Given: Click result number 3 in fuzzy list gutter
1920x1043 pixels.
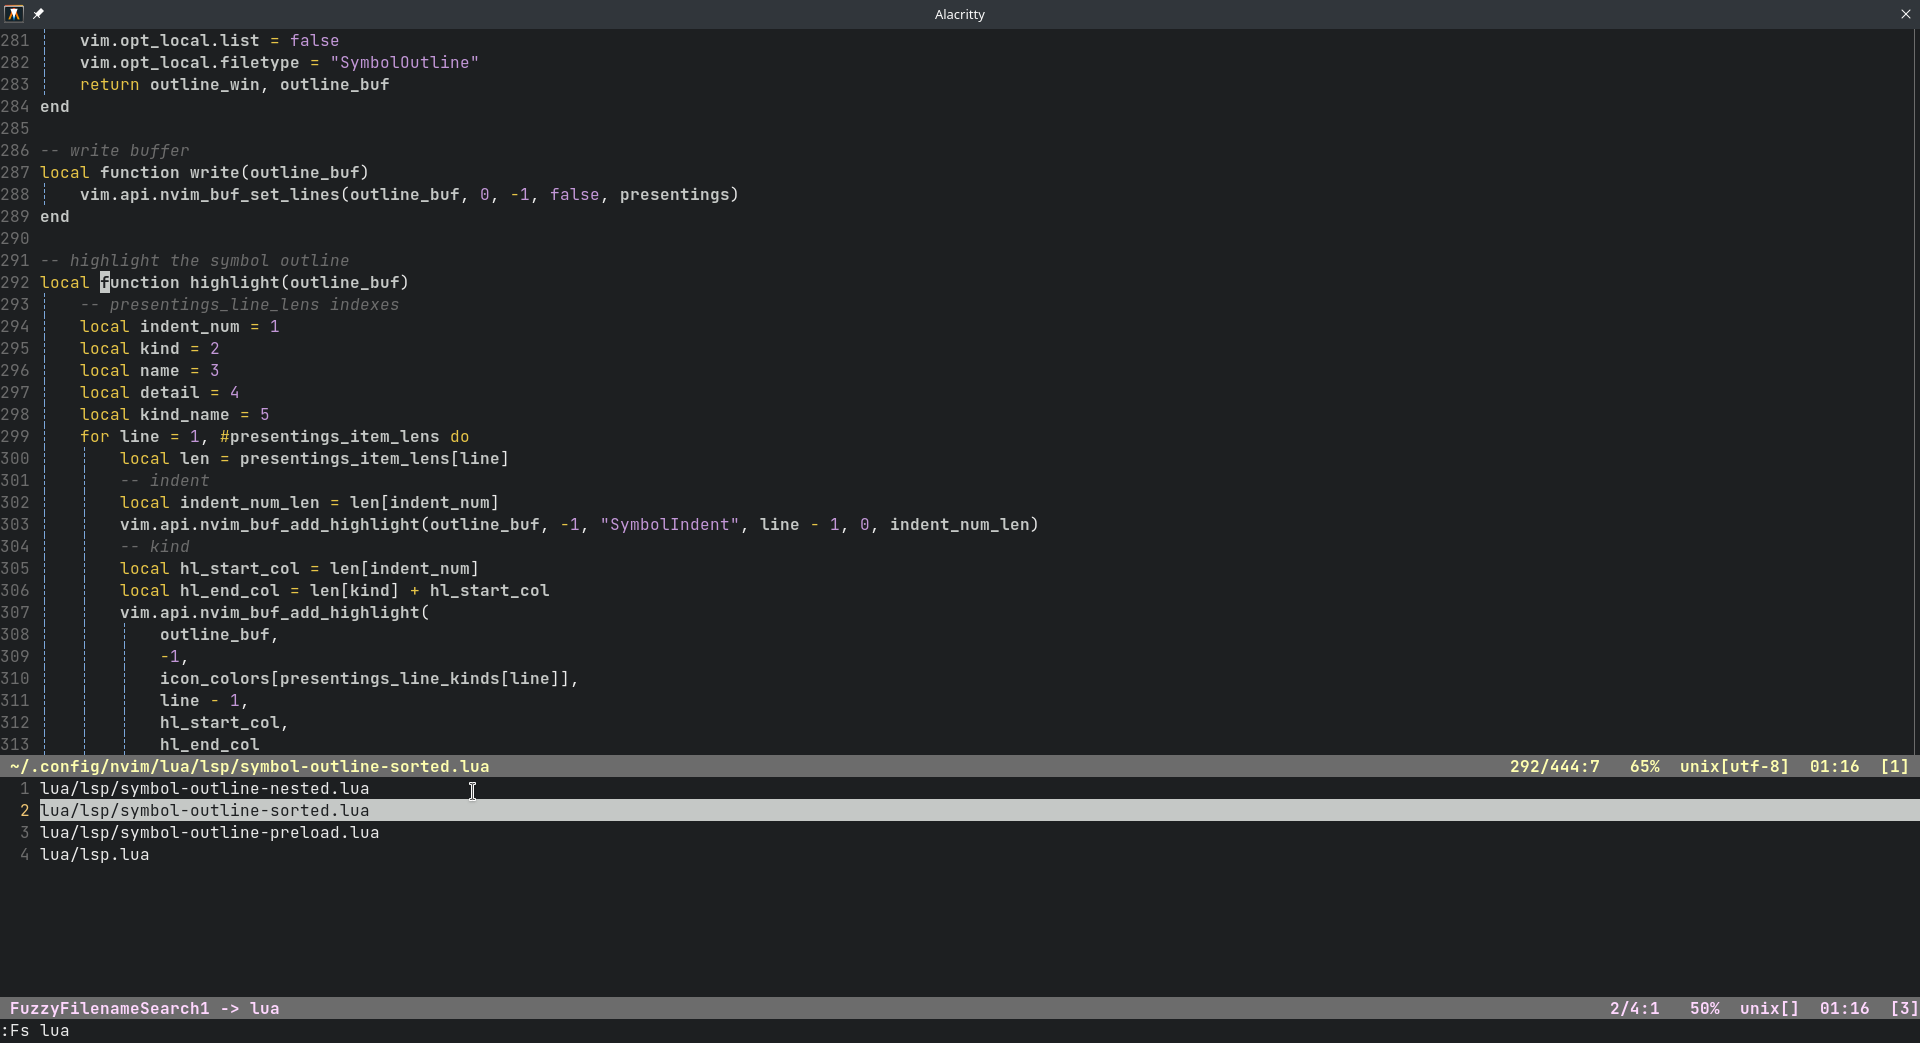Looking at the screenshot, I should coord(25,833).
